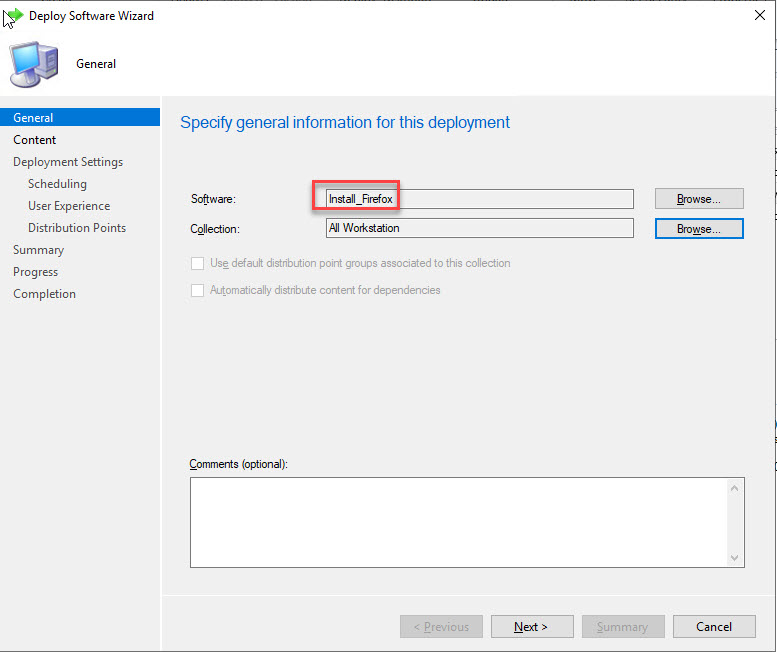777x652 pixels.
Task: Open the Content wizard step
Action: [35, 140]
